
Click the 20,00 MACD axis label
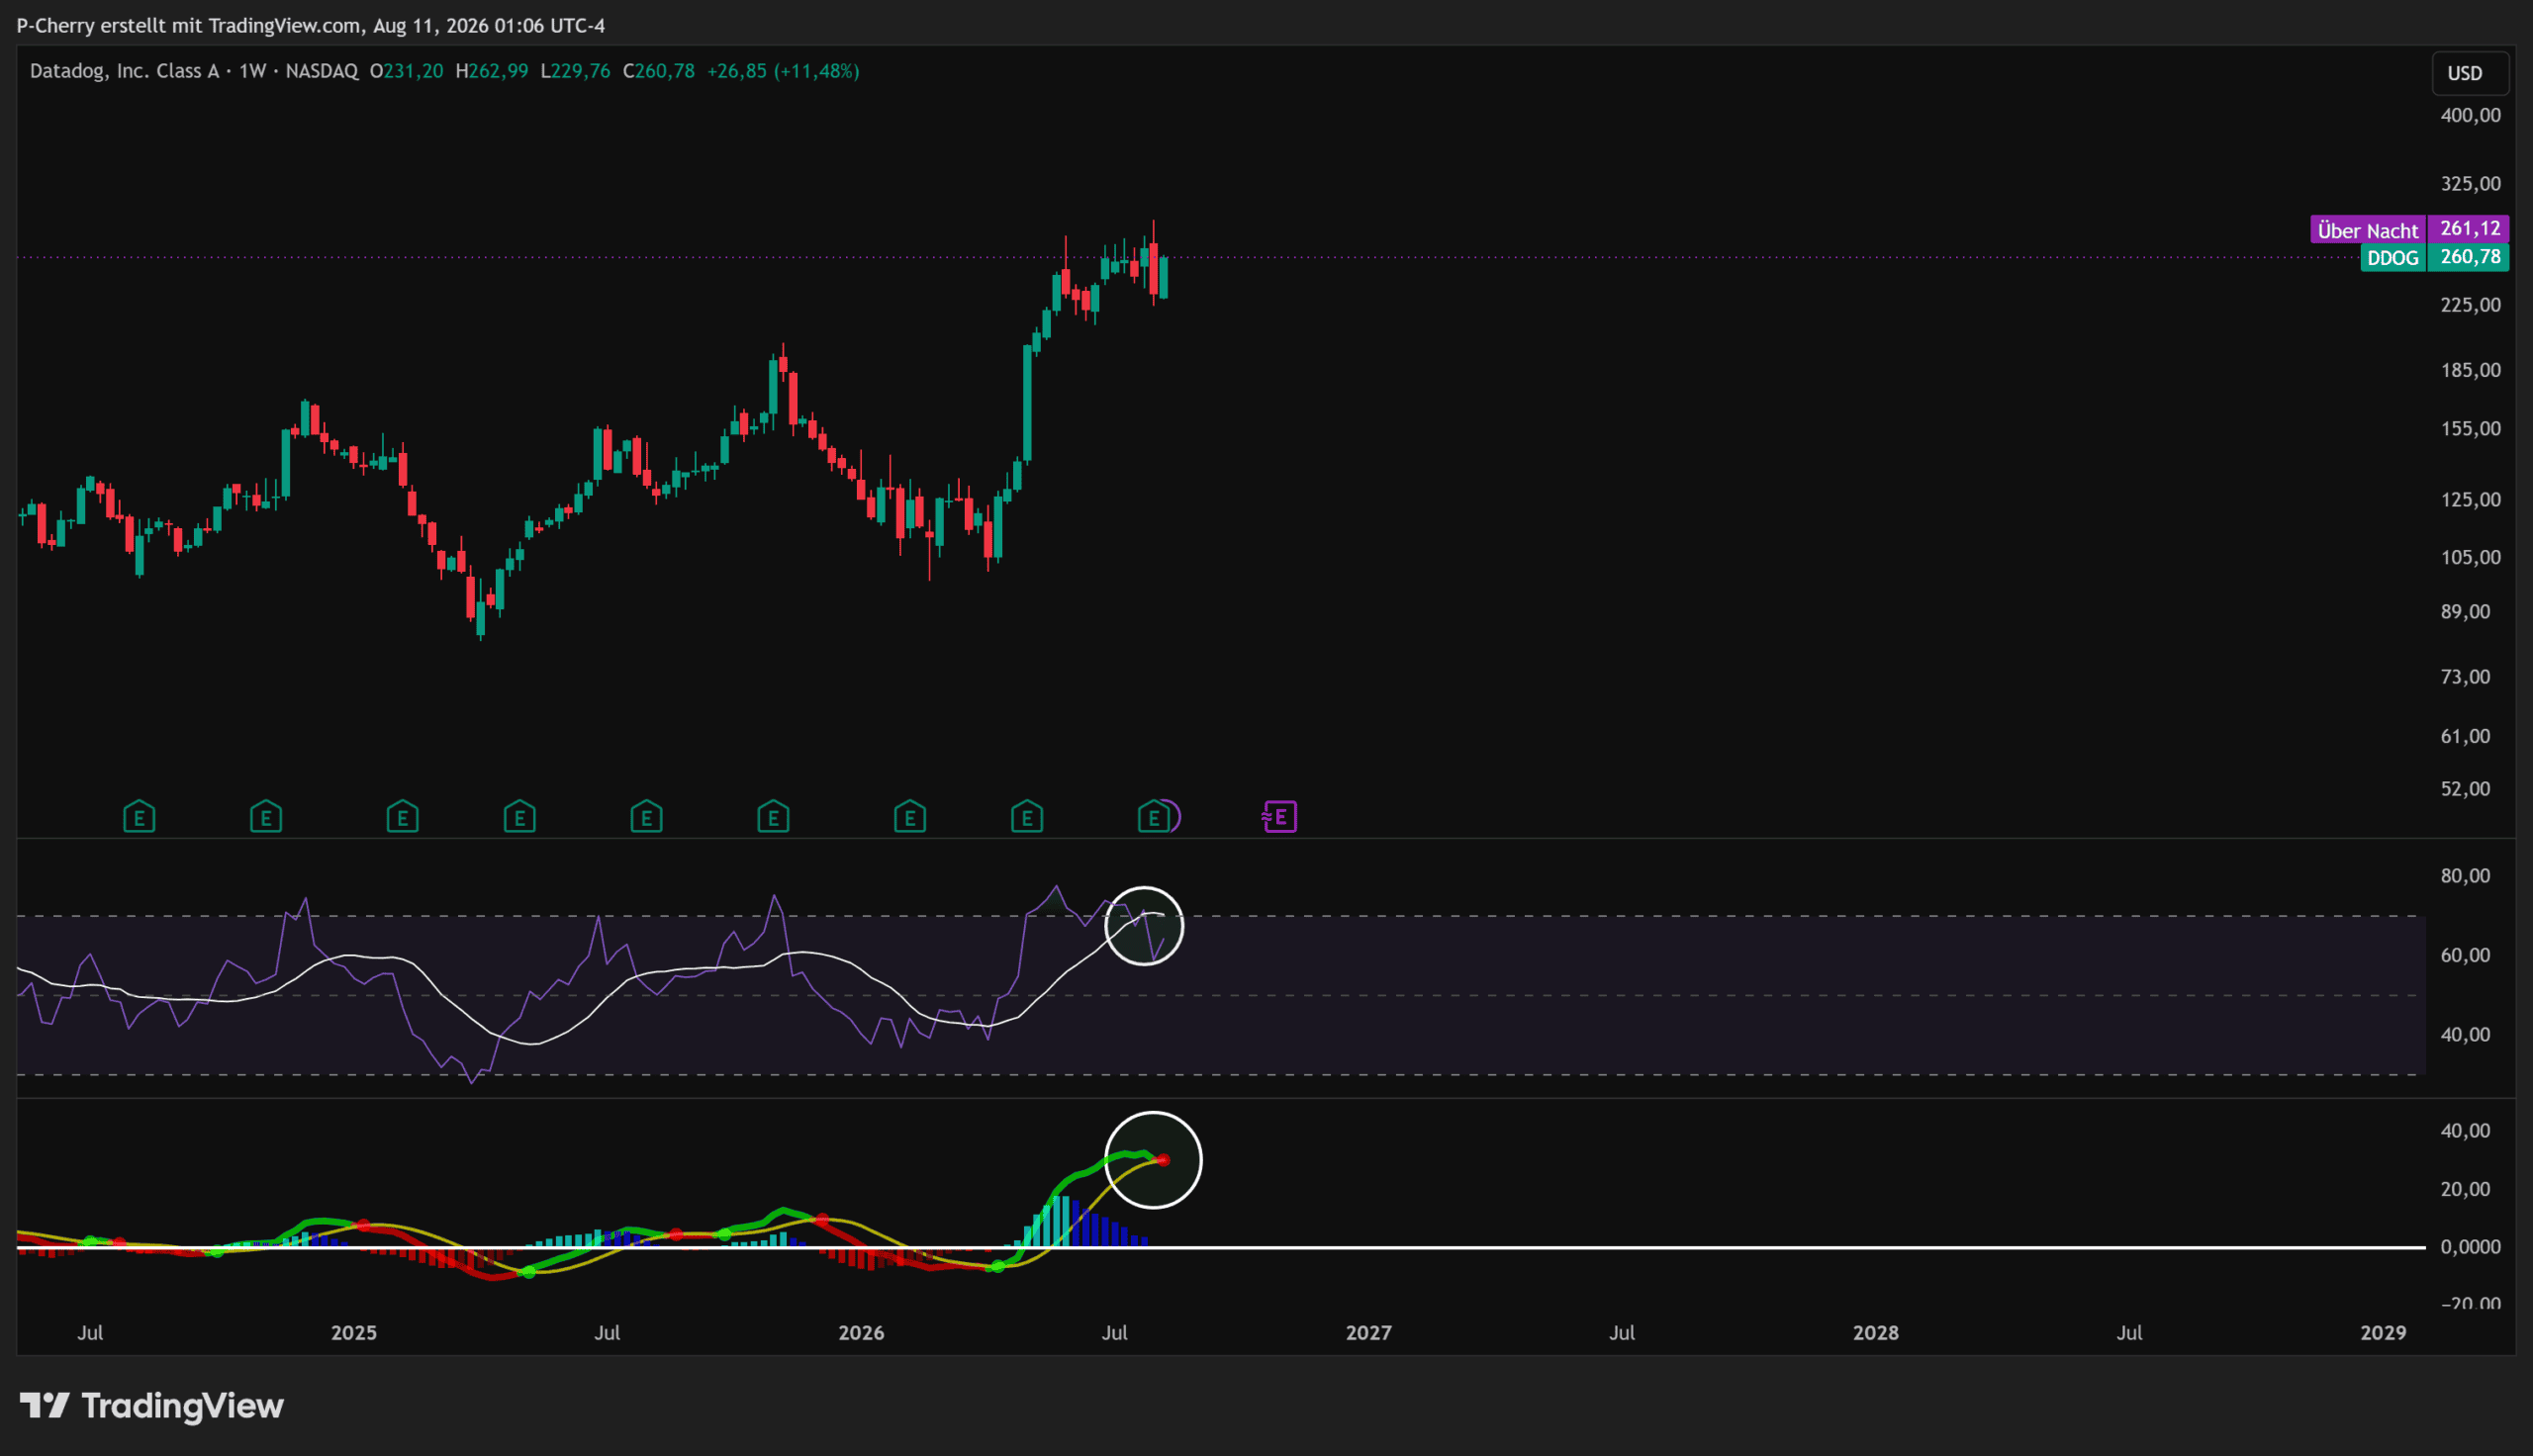point(2465,1189)
